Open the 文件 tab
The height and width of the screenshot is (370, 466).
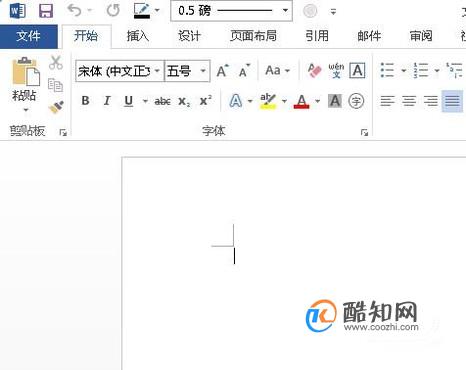click(x=29, y=36)
